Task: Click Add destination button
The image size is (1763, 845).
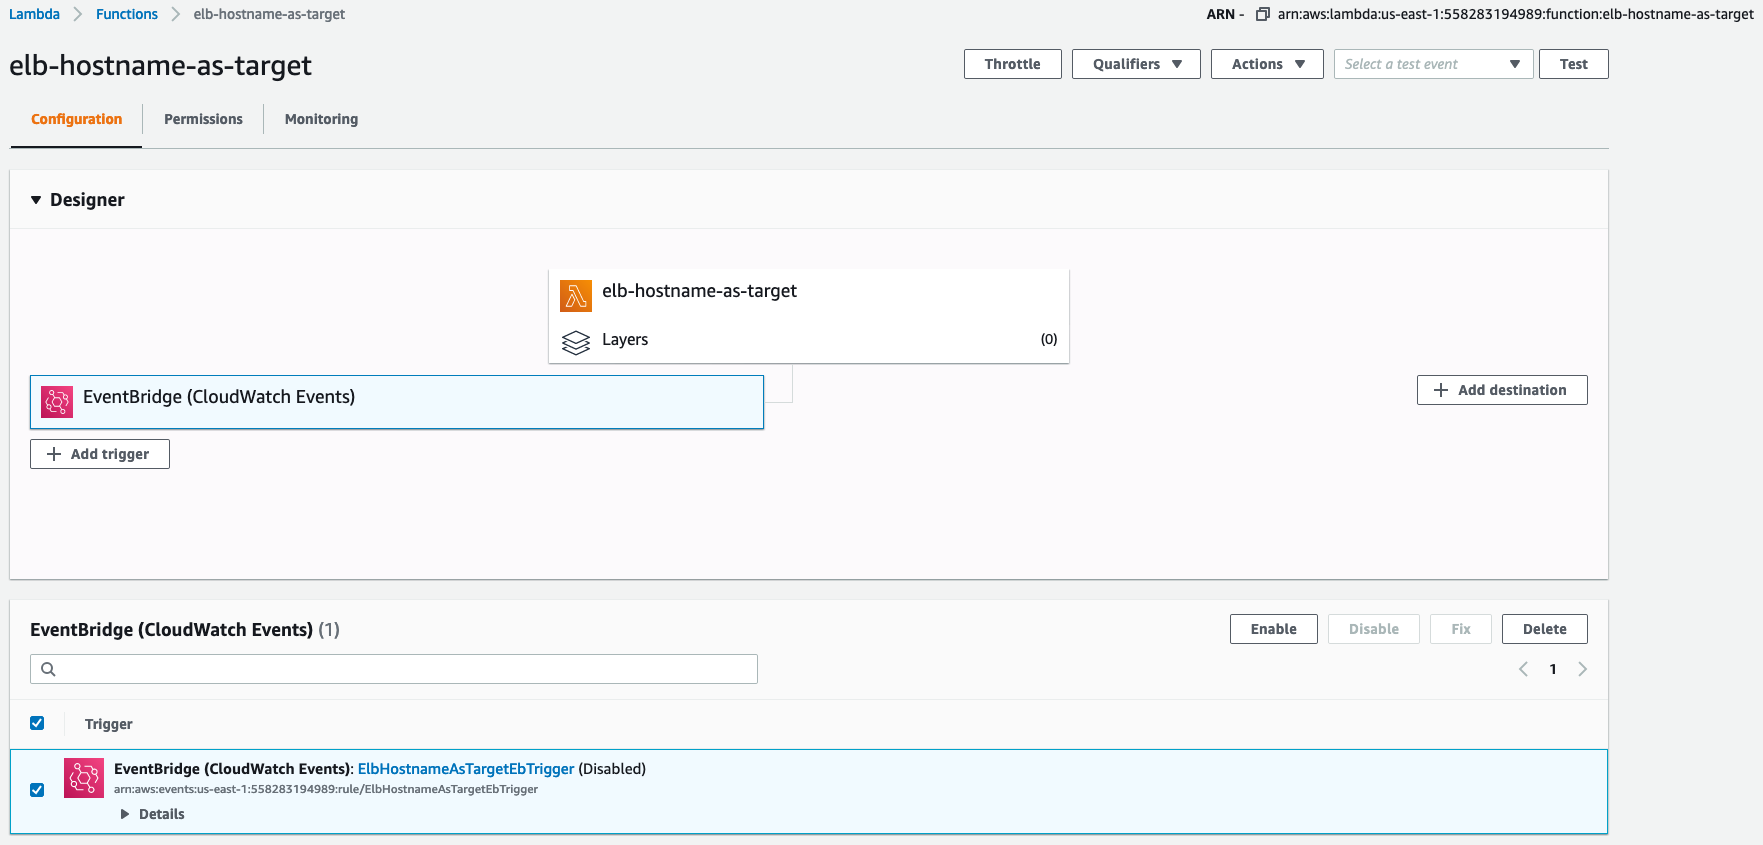Action: point(1502,390)
